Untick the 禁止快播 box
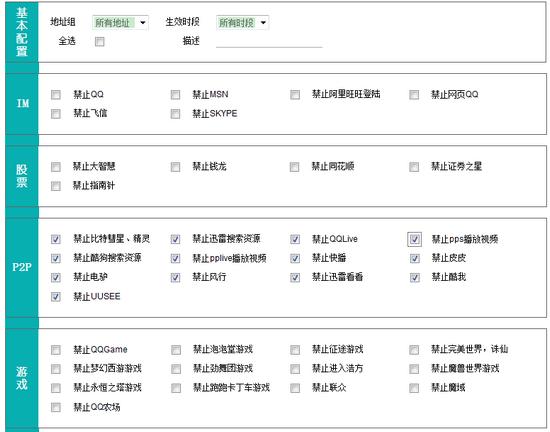Image resolution: width=550 pixels, height=432 pixels. 295,258
